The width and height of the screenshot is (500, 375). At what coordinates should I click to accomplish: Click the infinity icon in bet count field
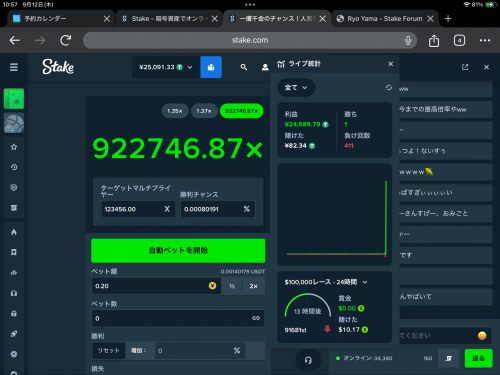[x=256, y=318]
